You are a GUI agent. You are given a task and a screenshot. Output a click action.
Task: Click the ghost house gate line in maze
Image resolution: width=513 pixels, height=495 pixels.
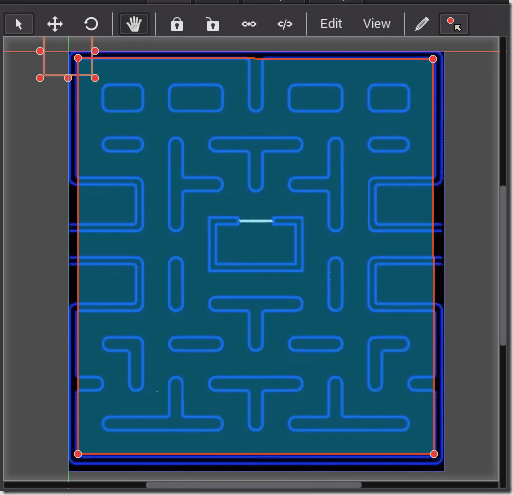tap(256, 221)
